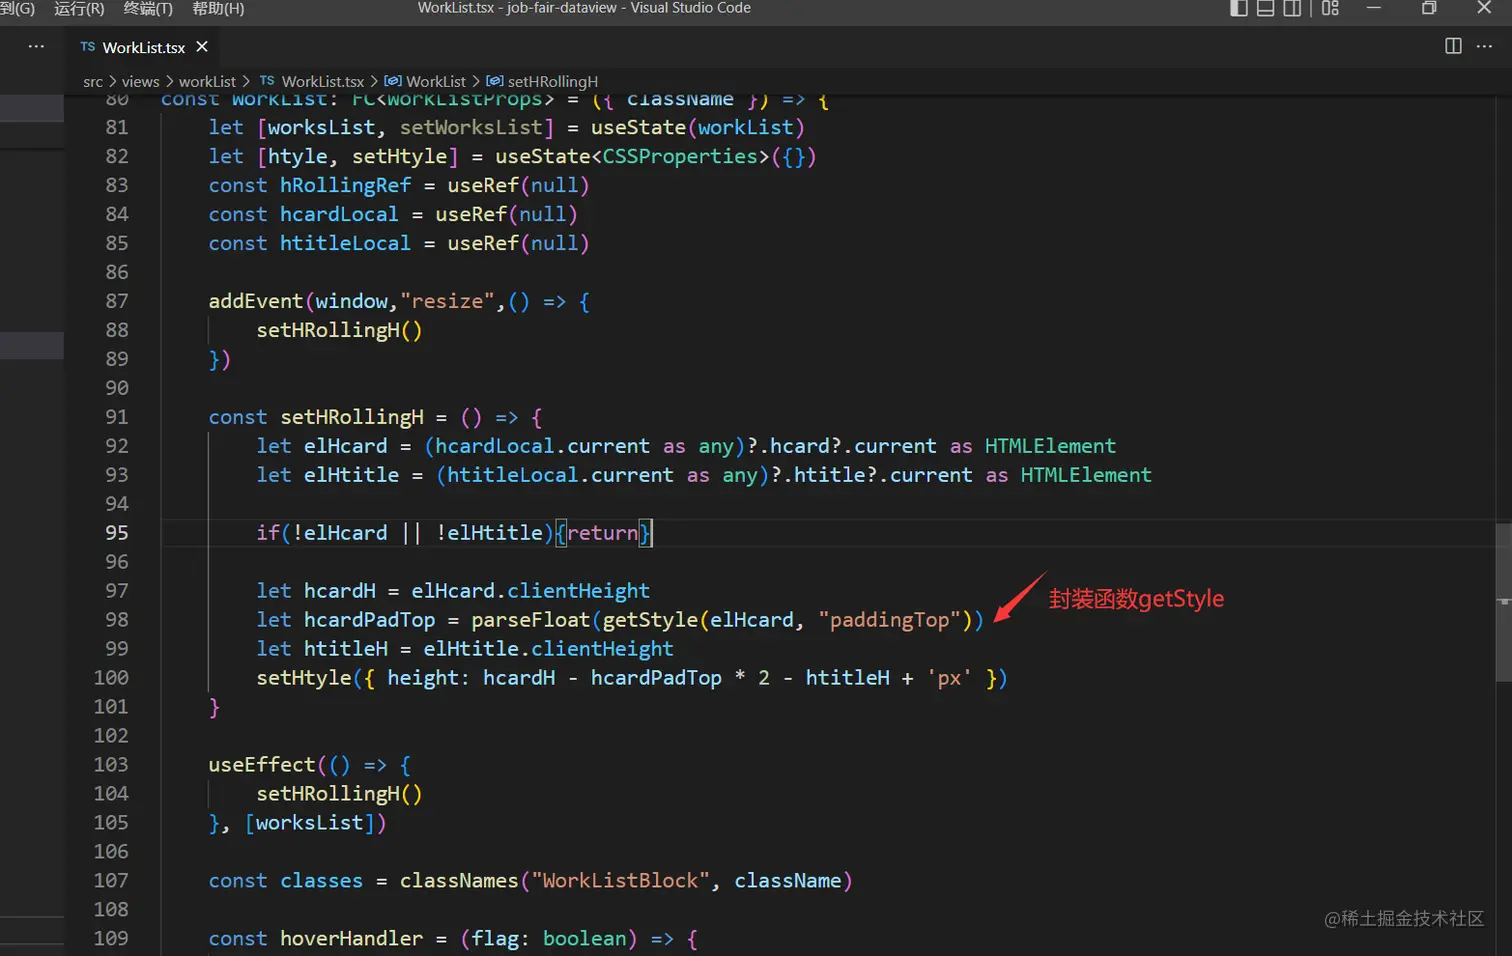
Task: Open the side bar ellipsis menu
Action: (x=36, y=46)
